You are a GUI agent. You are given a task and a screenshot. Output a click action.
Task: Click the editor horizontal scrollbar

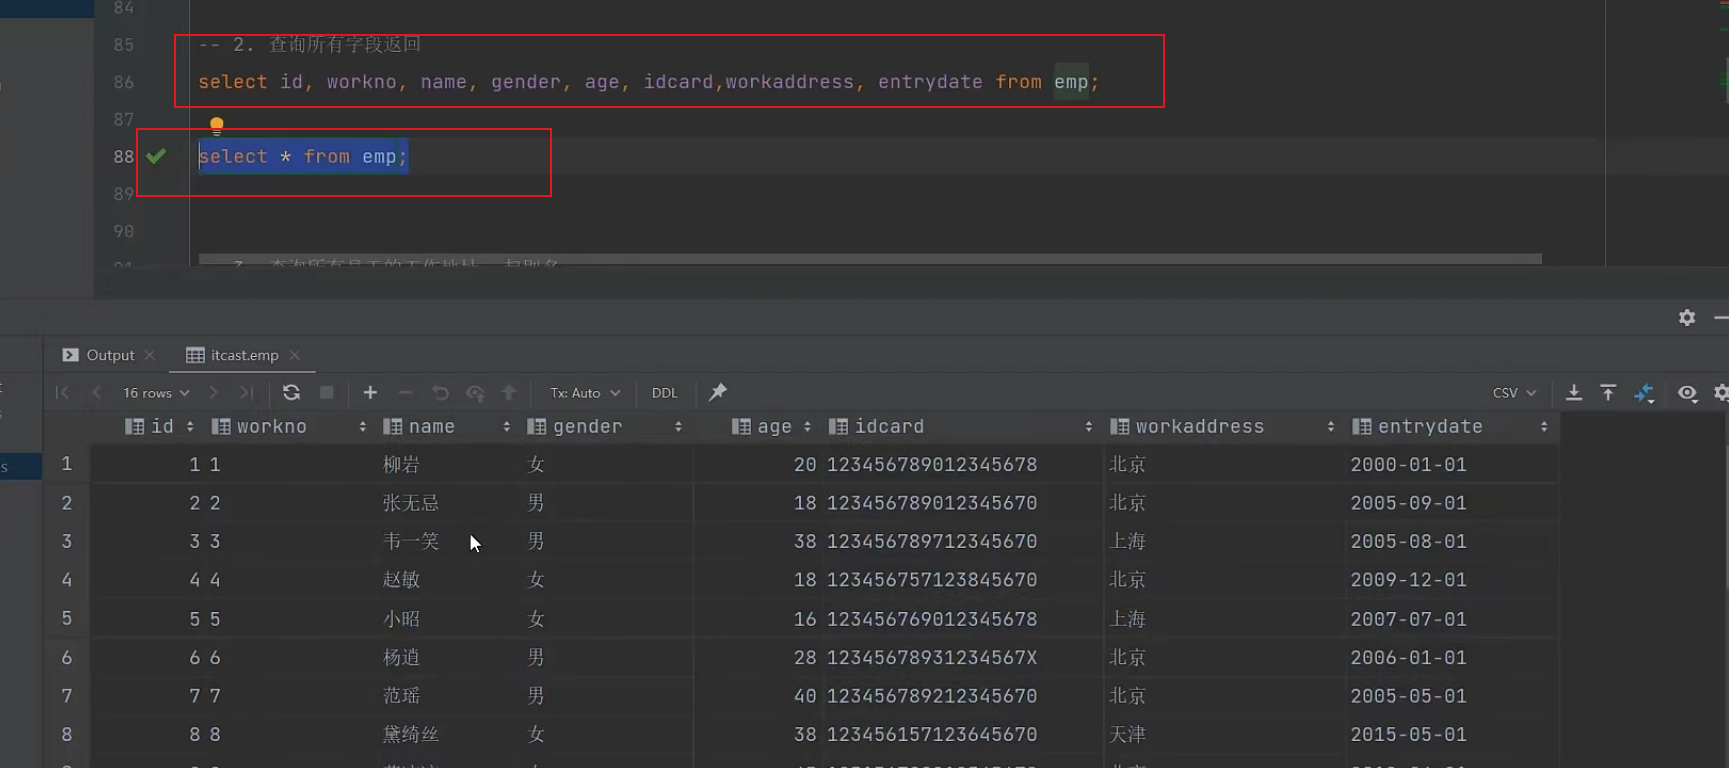pyautogui.click(x=870, y=259)
